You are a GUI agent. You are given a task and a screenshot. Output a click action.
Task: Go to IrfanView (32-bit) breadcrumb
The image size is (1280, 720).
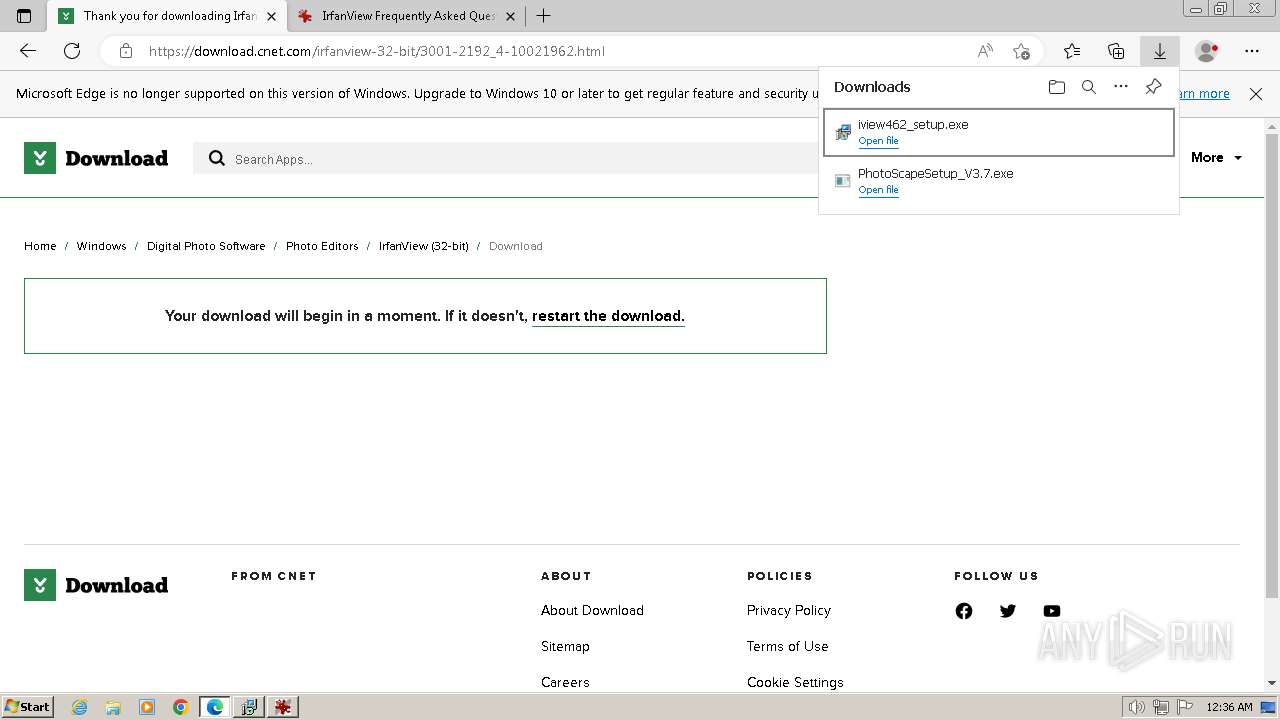[423, 246]
